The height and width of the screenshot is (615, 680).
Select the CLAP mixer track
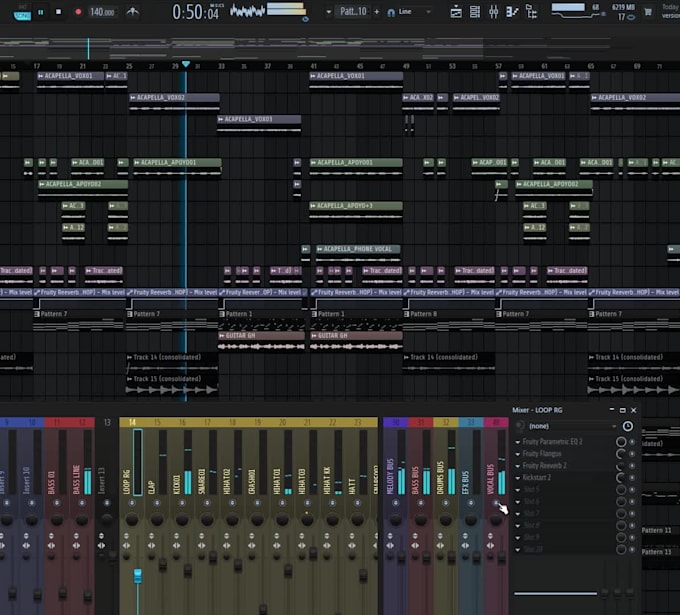(151, 487)
